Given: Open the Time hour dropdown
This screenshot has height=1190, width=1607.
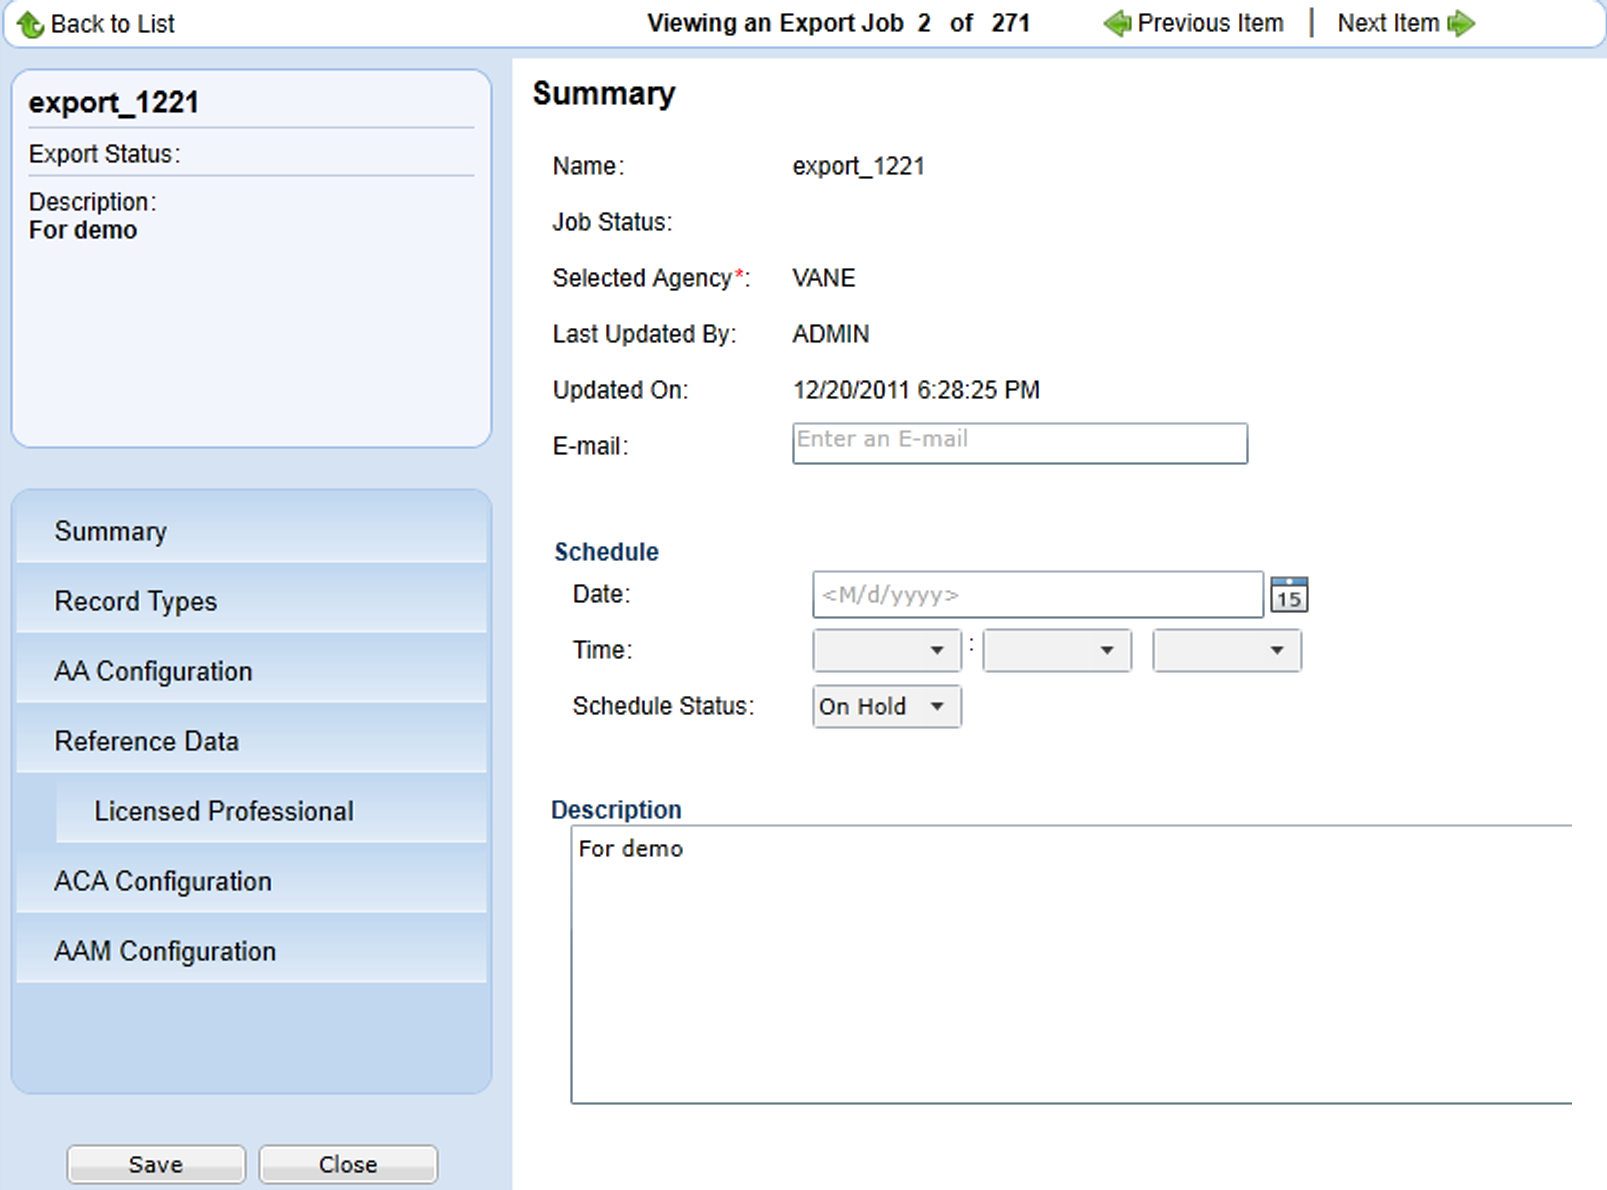Looking at the screenshot, I should (886, 651).
